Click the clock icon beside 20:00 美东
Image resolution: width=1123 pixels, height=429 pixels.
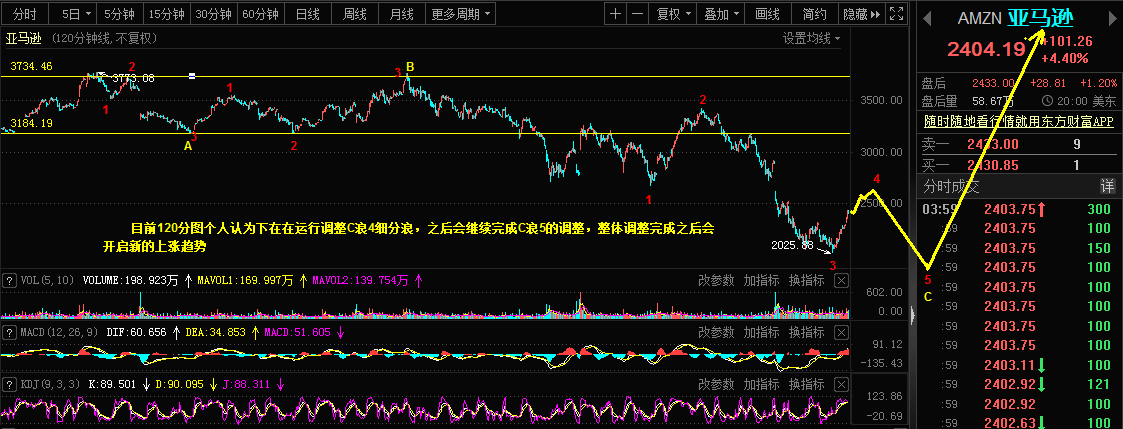(1047, 101)
